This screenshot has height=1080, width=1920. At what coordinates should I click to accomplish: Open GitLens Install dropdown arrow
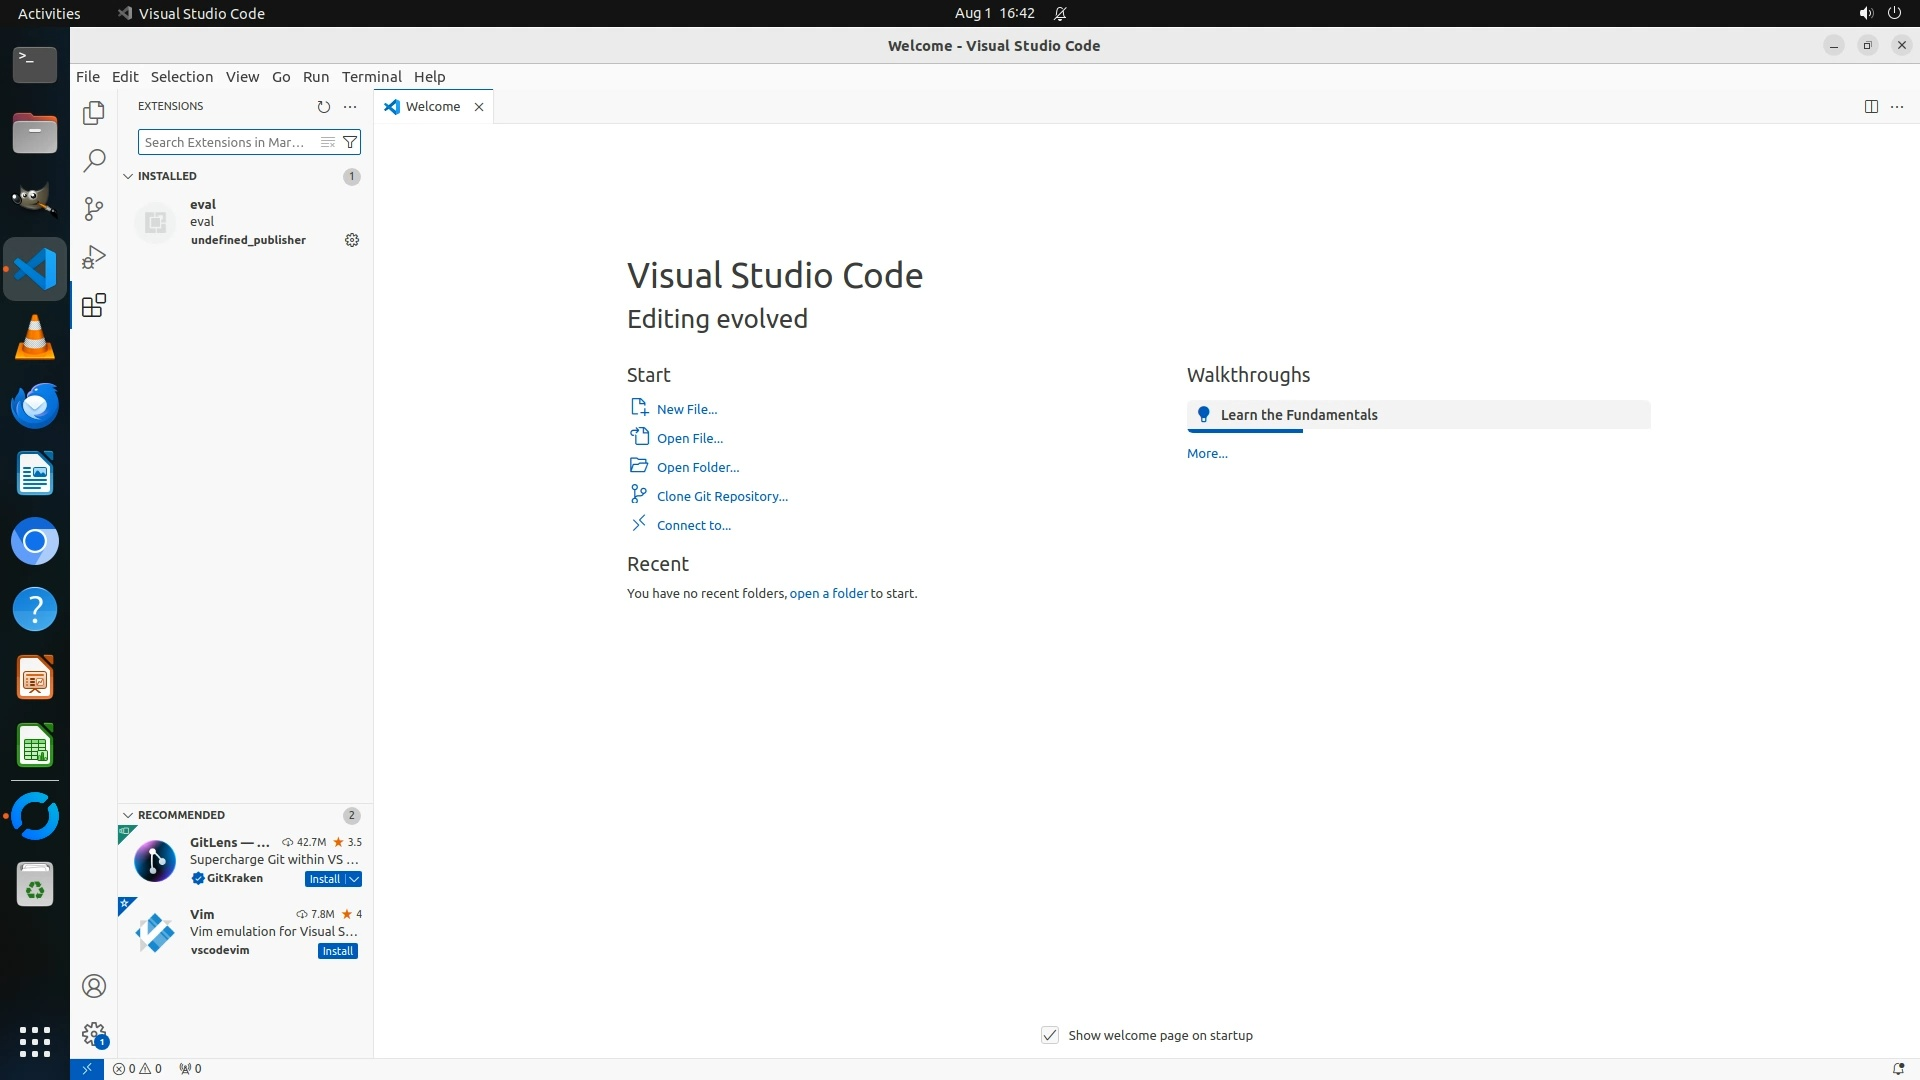pyautogui.click(x=354, y=879)
